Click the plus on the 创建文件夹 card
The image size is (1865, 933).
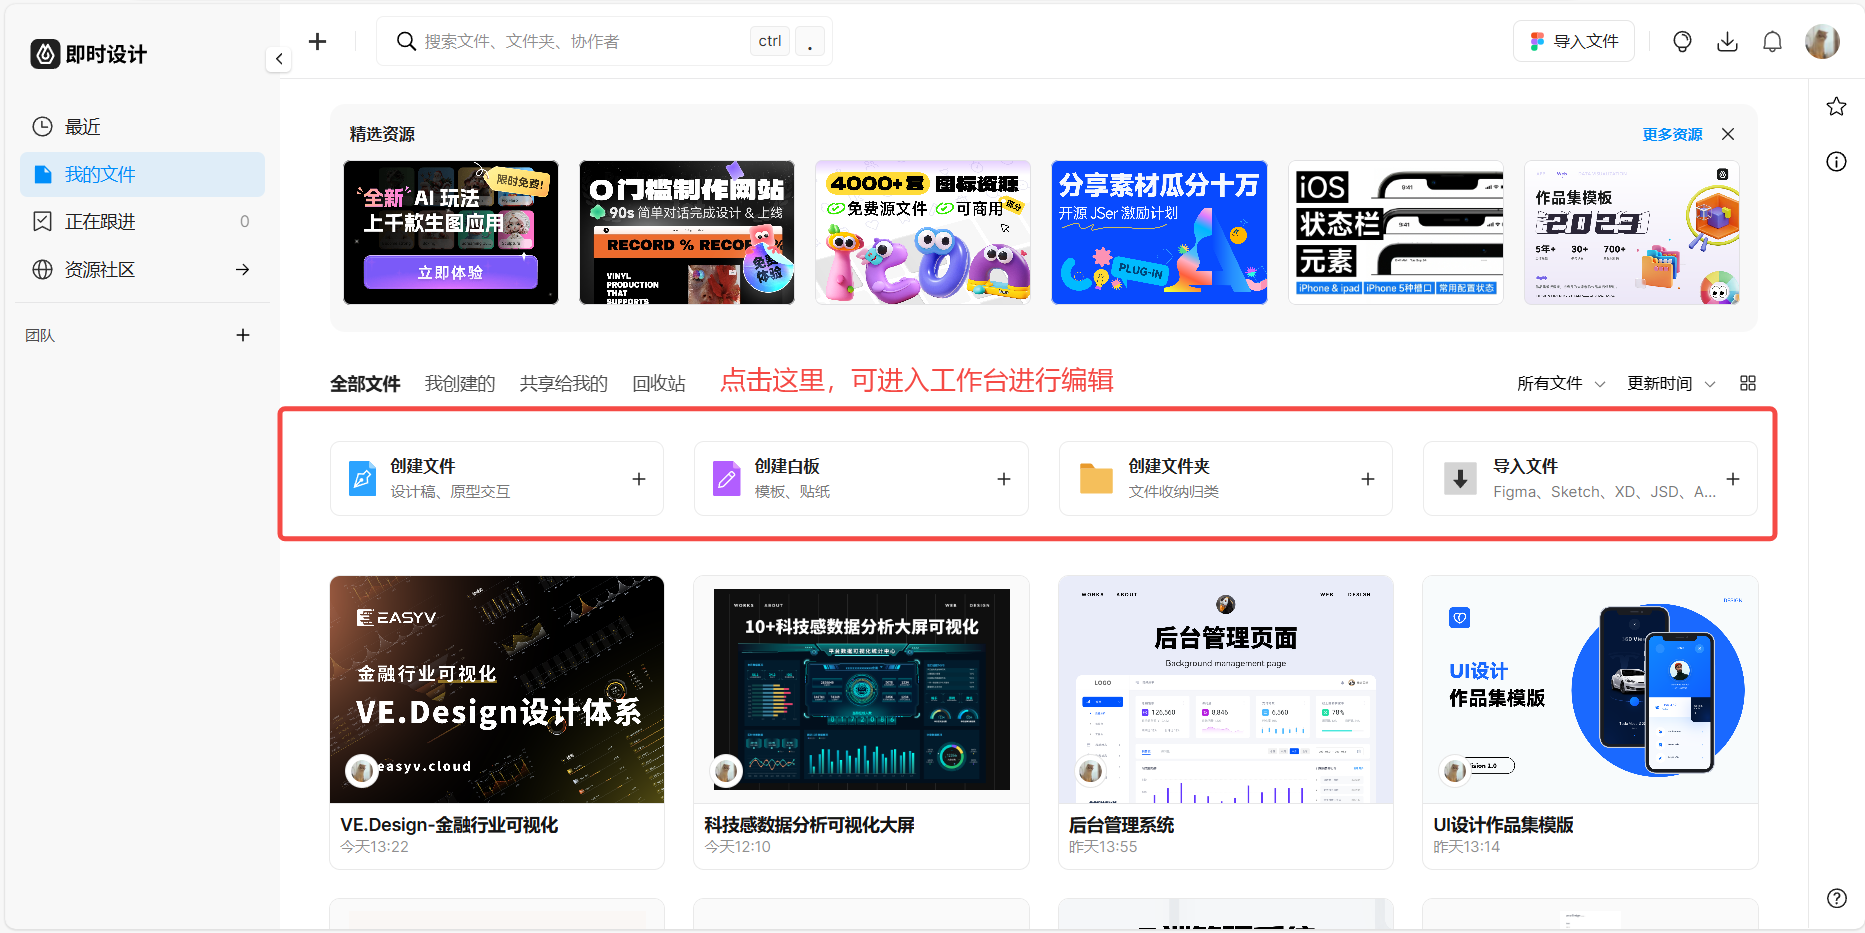pos(1368,479)
